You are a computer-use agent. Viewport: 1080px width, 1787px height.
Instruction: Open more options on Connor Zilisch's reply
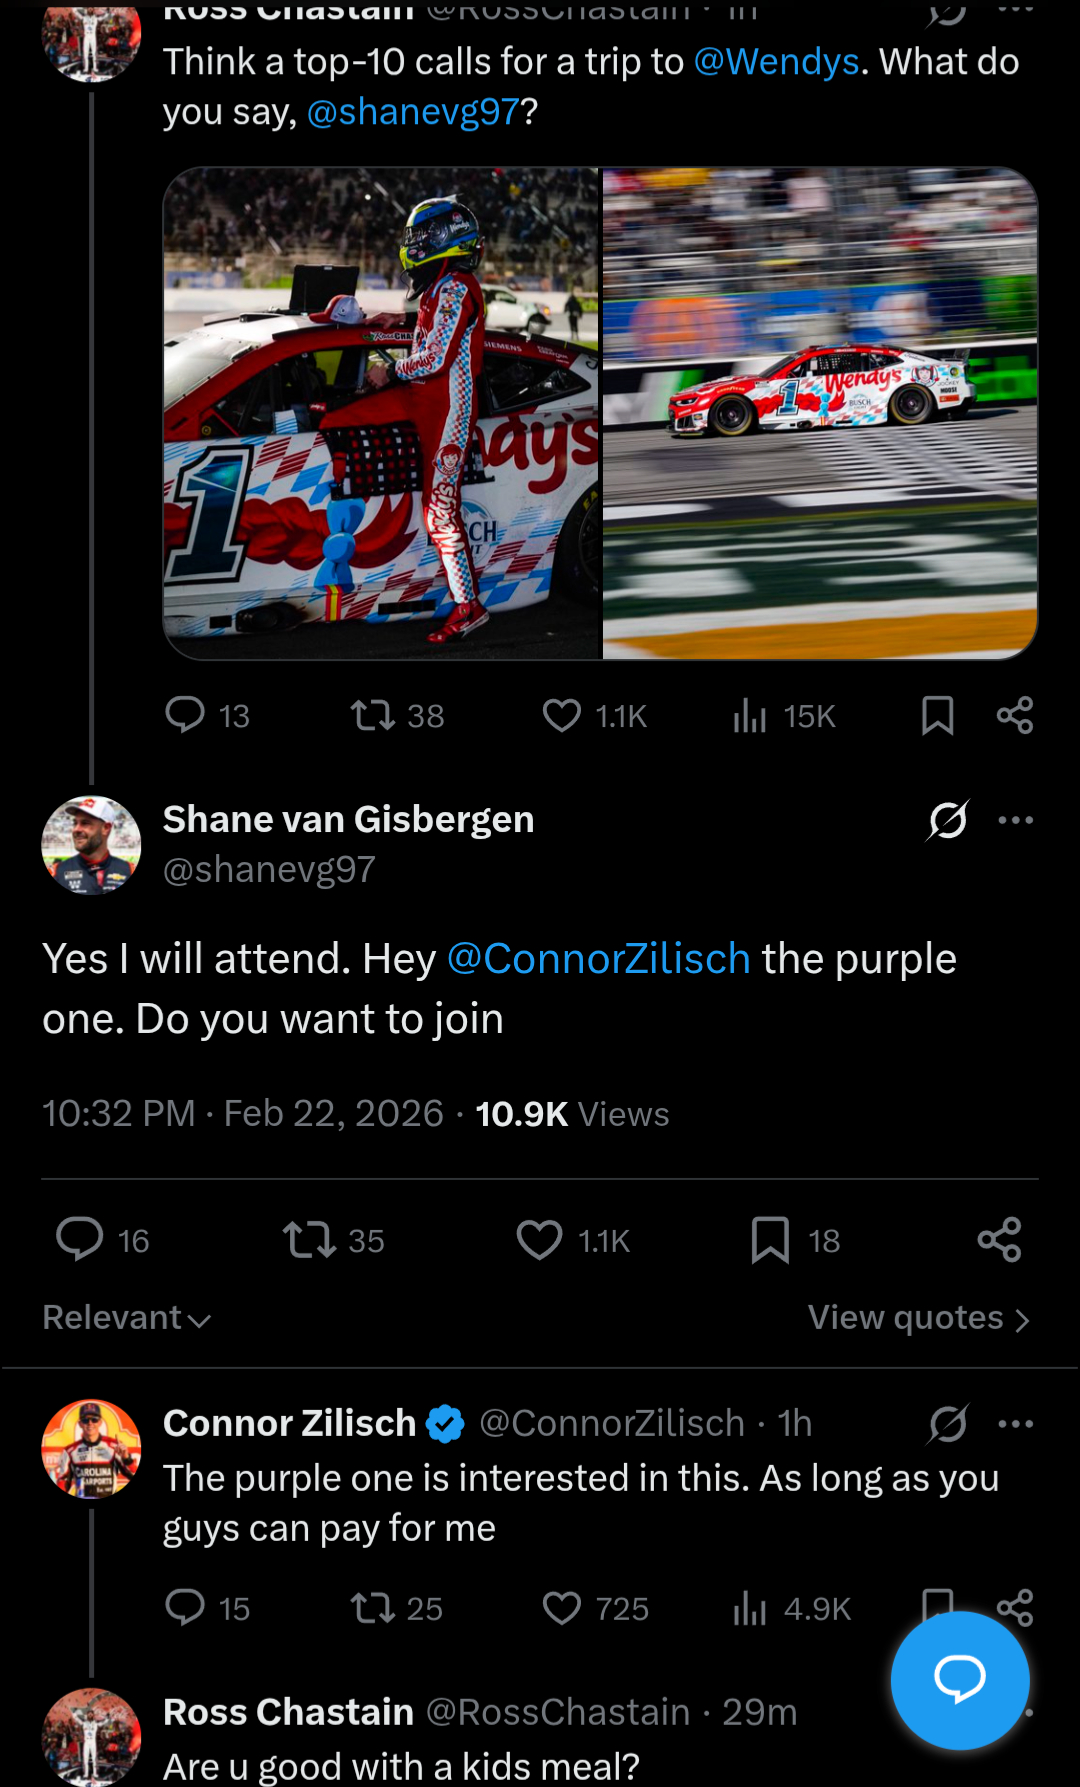[1015, 1424]
